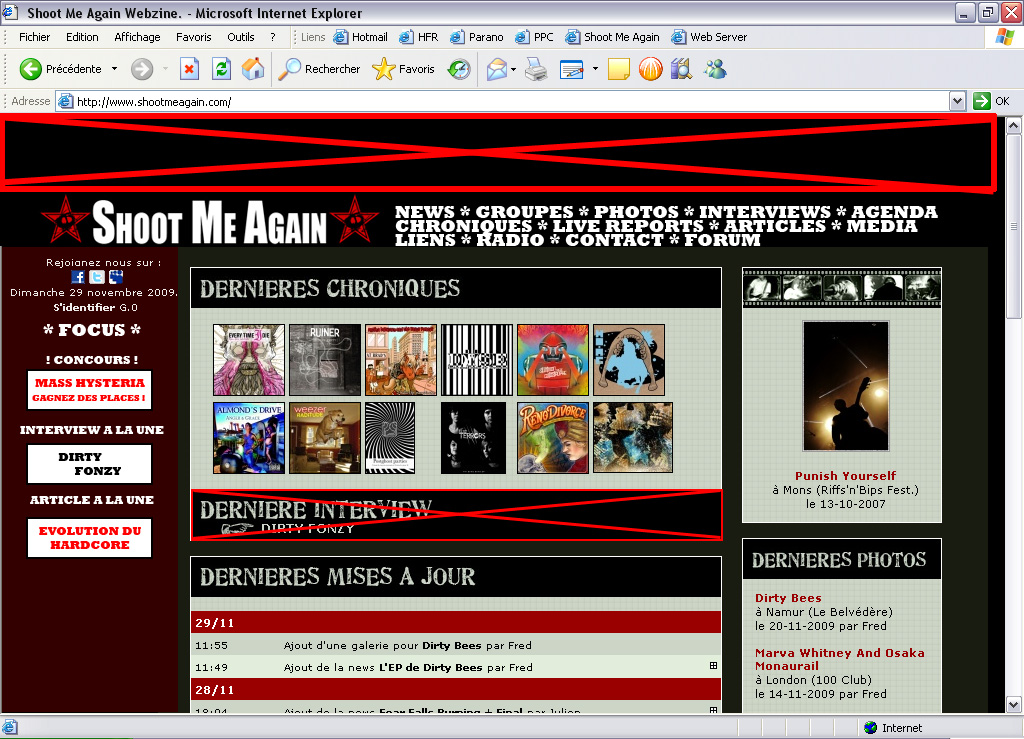Image resolution: width=1024 pixels, height=739 pixels.
Task: Open Parano link in Liens bar
Action: coord(477,37)
